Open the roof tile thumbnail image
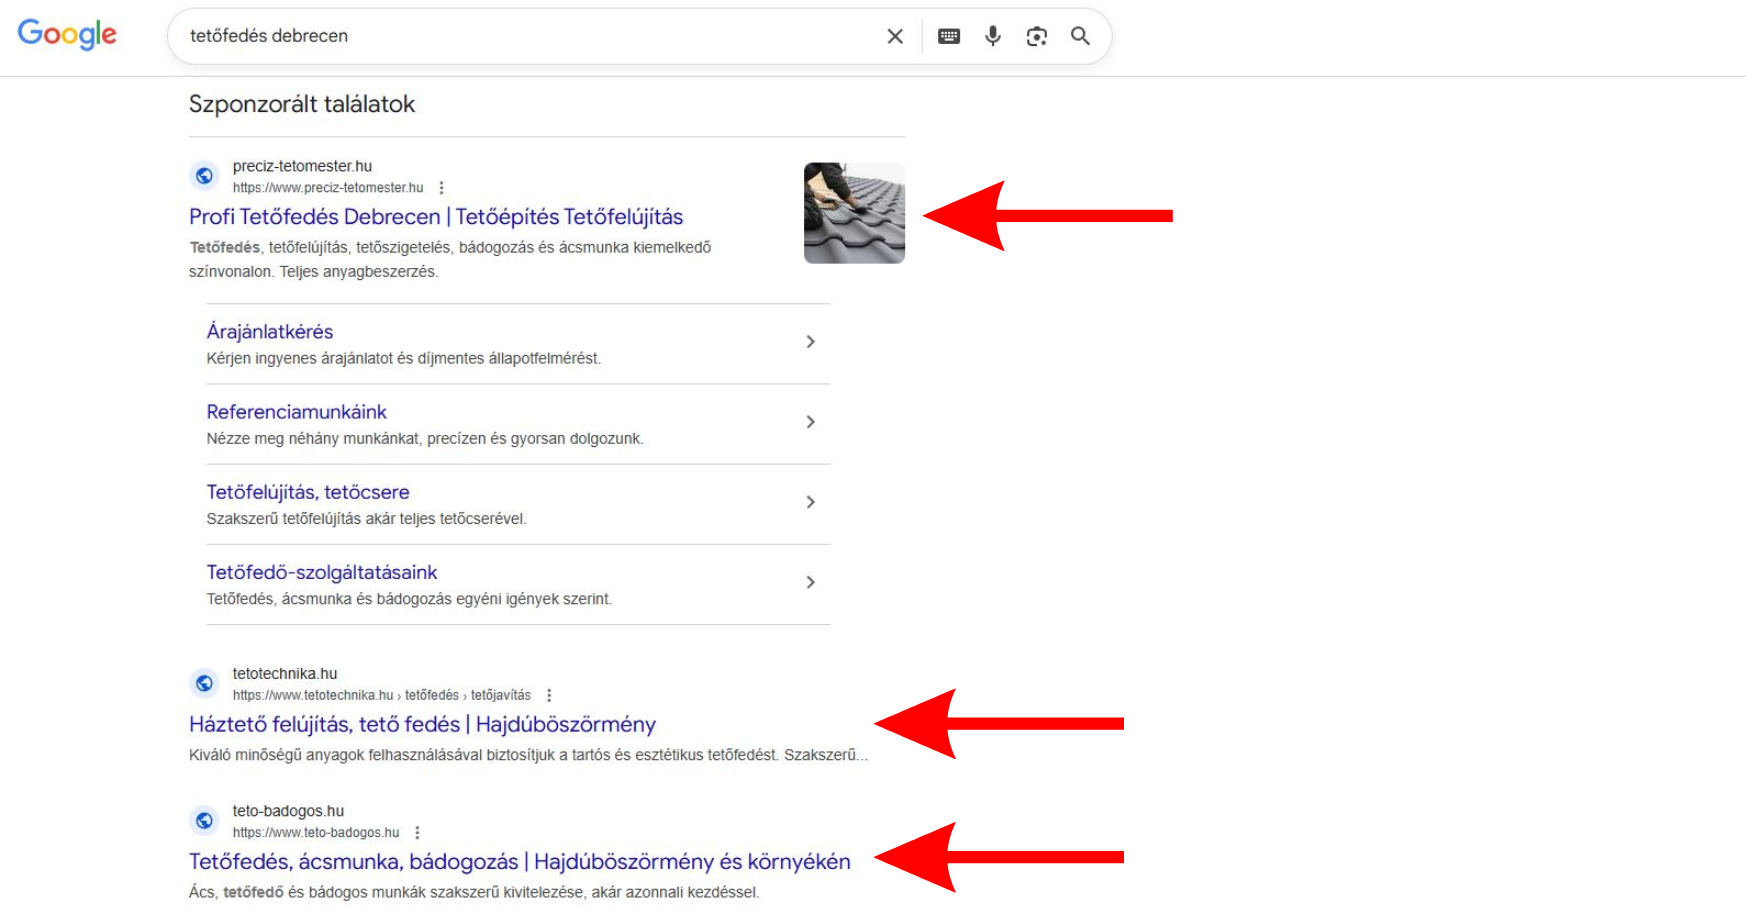1746x913 pixels. pyautogui.click(x=854, y=213)
